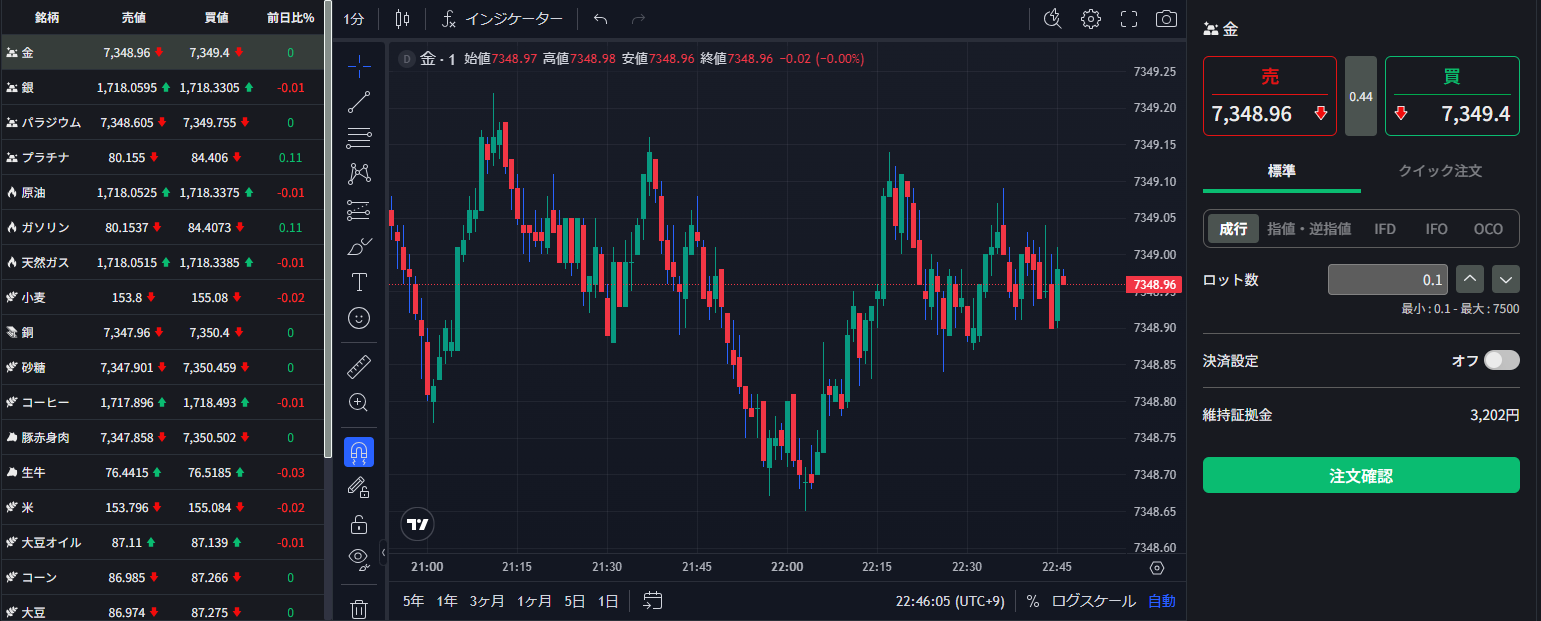Screen dimensions: 1541x621
Task: Open the 22:46:05 (UTC+9) timezone menu
Action: [950, 601]
